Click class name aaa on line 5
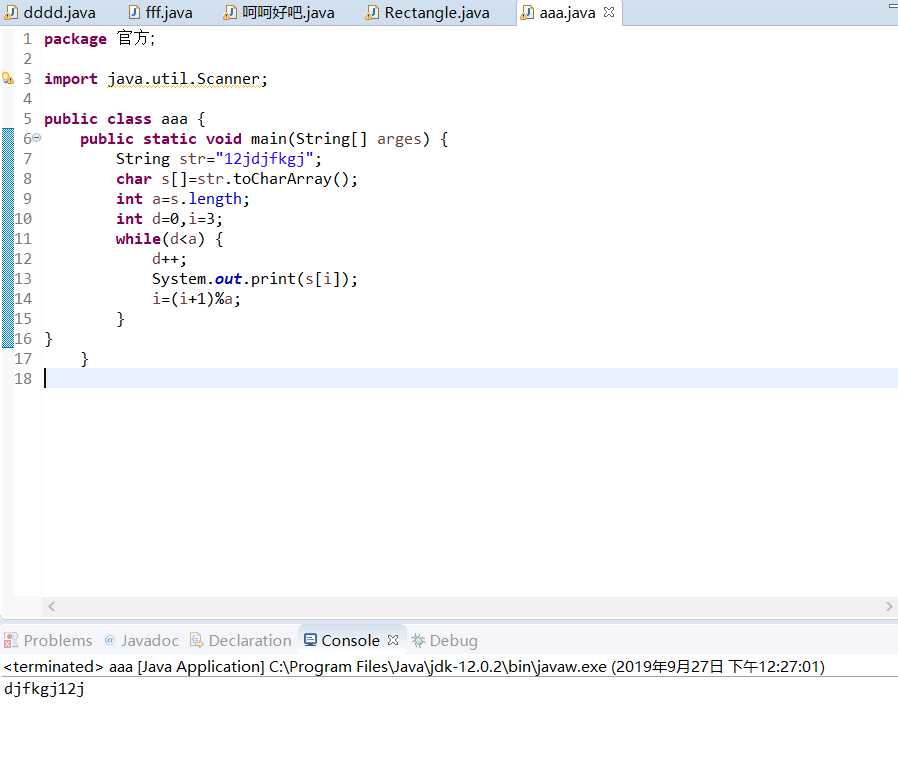 [174, 119]
